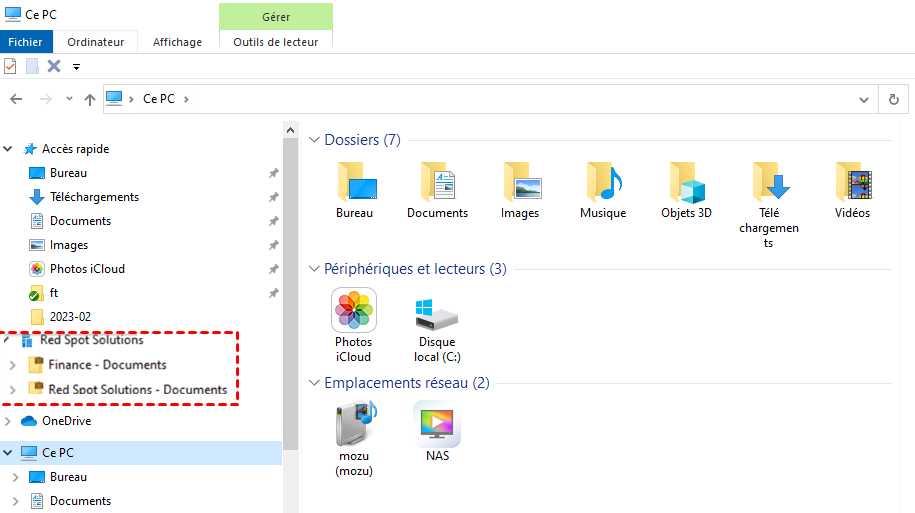Click the Gérer contextual tab header
Viewport: 915px width, 513px height.
[276, 16]
